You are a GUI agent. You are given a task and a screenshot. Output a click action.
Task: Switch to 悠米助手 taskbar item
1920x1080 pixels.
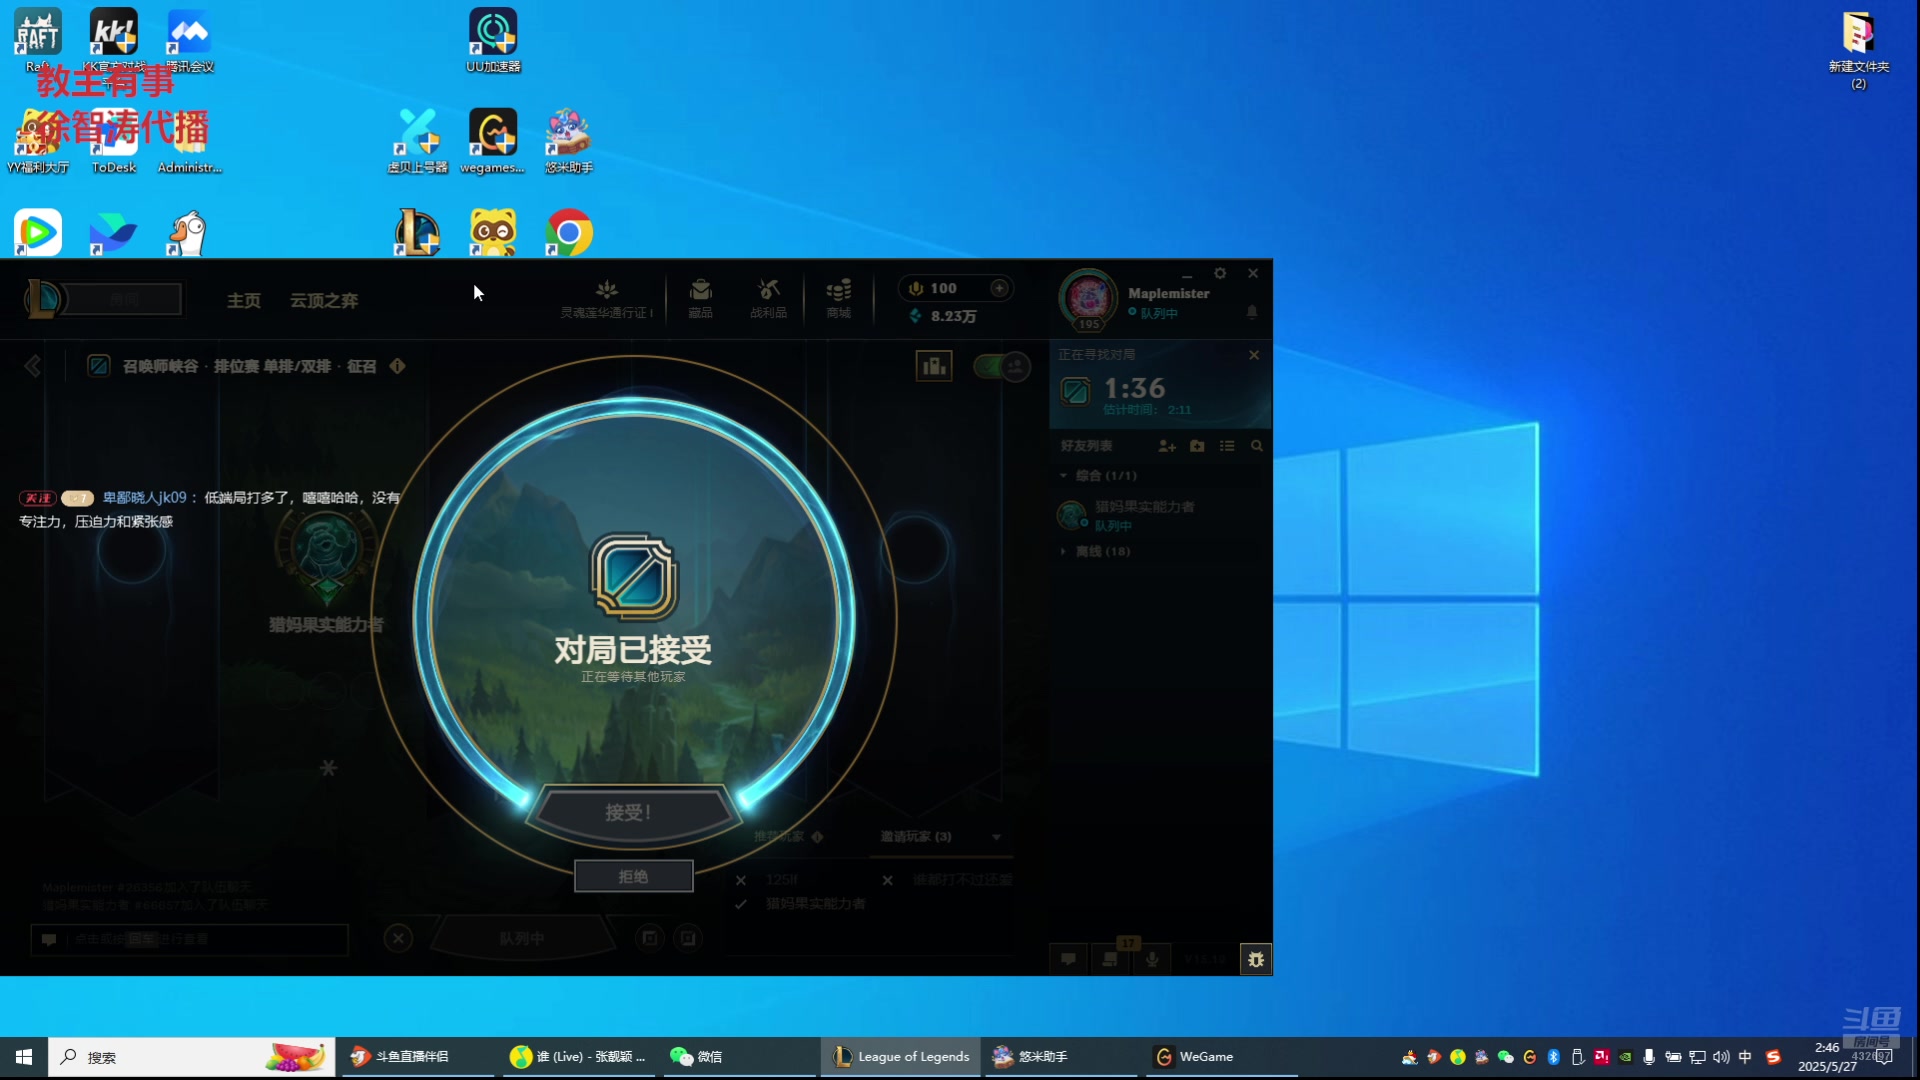[x=1060, y=1057]
